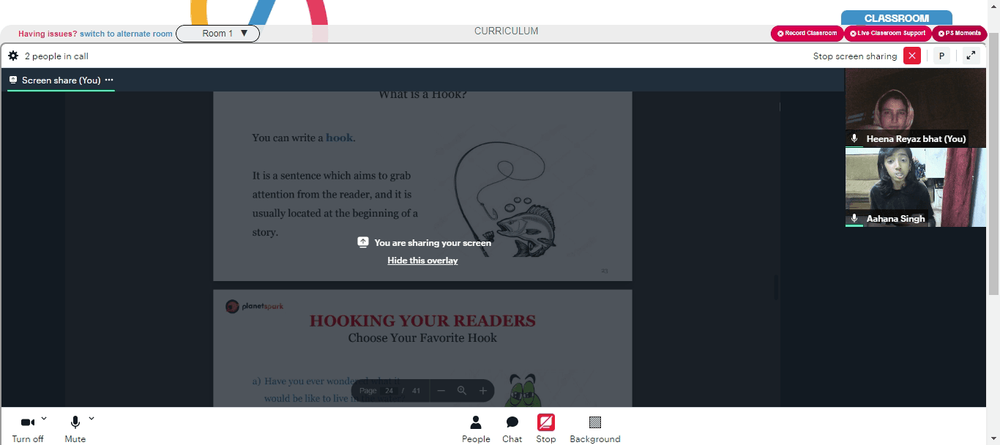Select Aahana Singh video tile

tap(915, 187)
